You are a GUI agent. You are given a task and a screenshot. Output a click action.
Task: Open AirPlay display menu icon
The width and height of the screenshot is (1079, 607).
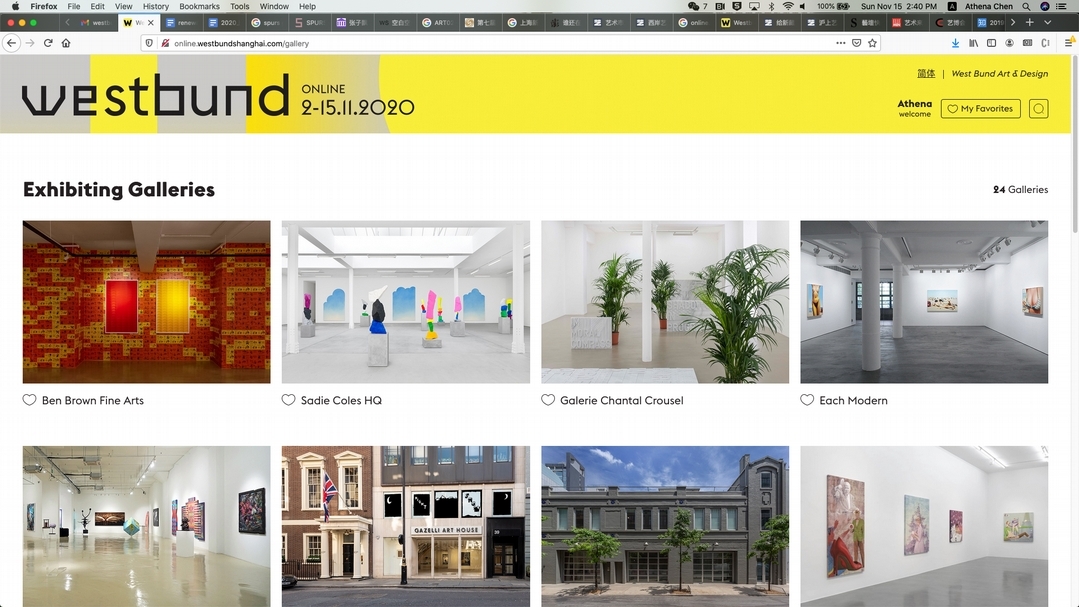(754, 6)
